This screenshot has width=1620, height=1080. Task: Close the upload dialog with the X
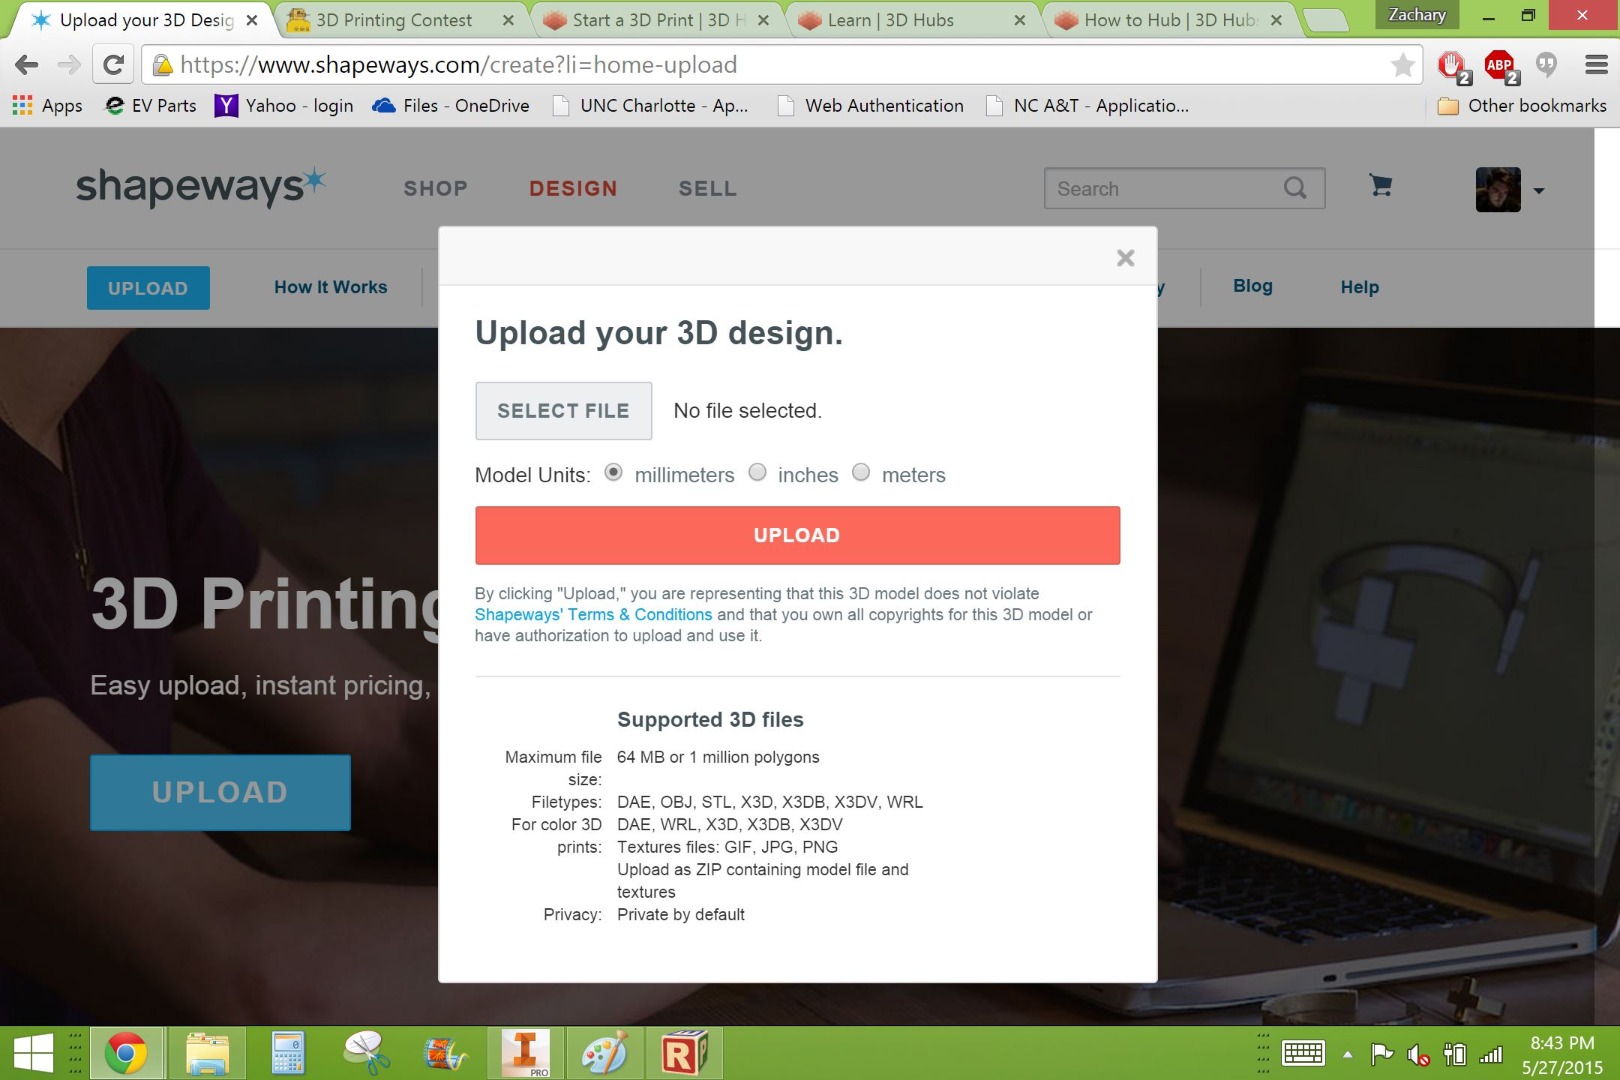click(1125, 258)
